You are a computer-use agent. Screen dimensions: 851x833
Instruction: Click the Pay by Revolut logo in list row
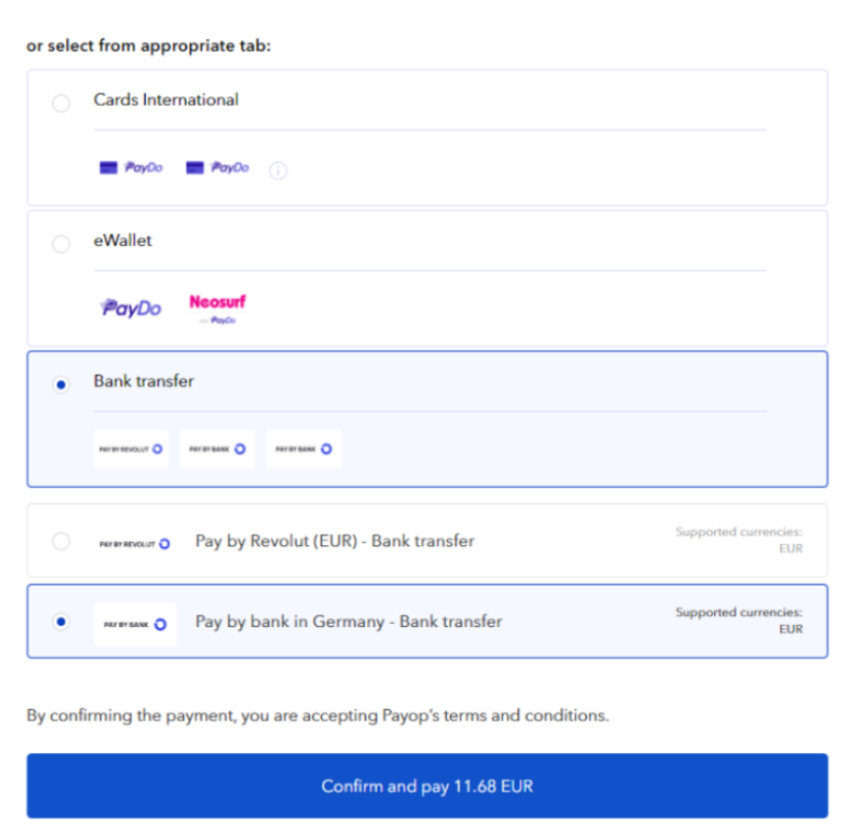[135, 543]
